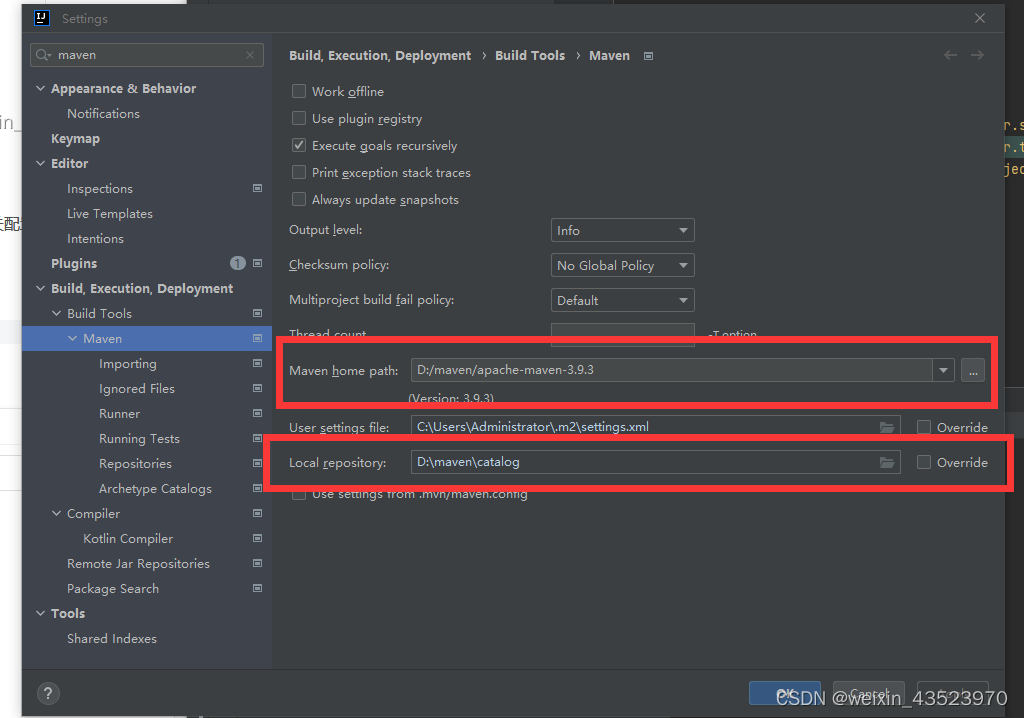Navigate back with the left arrow

pyautogui.click(x=950, y=56)
